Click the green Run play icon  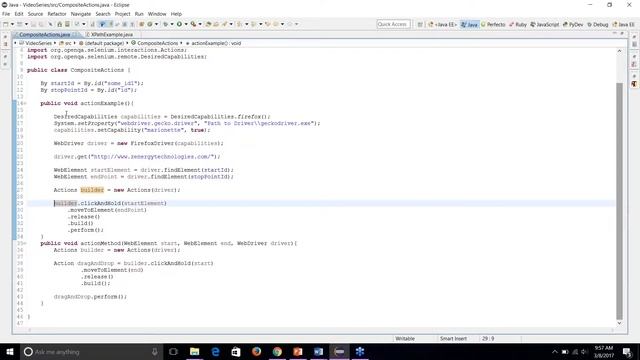(179, 24)
